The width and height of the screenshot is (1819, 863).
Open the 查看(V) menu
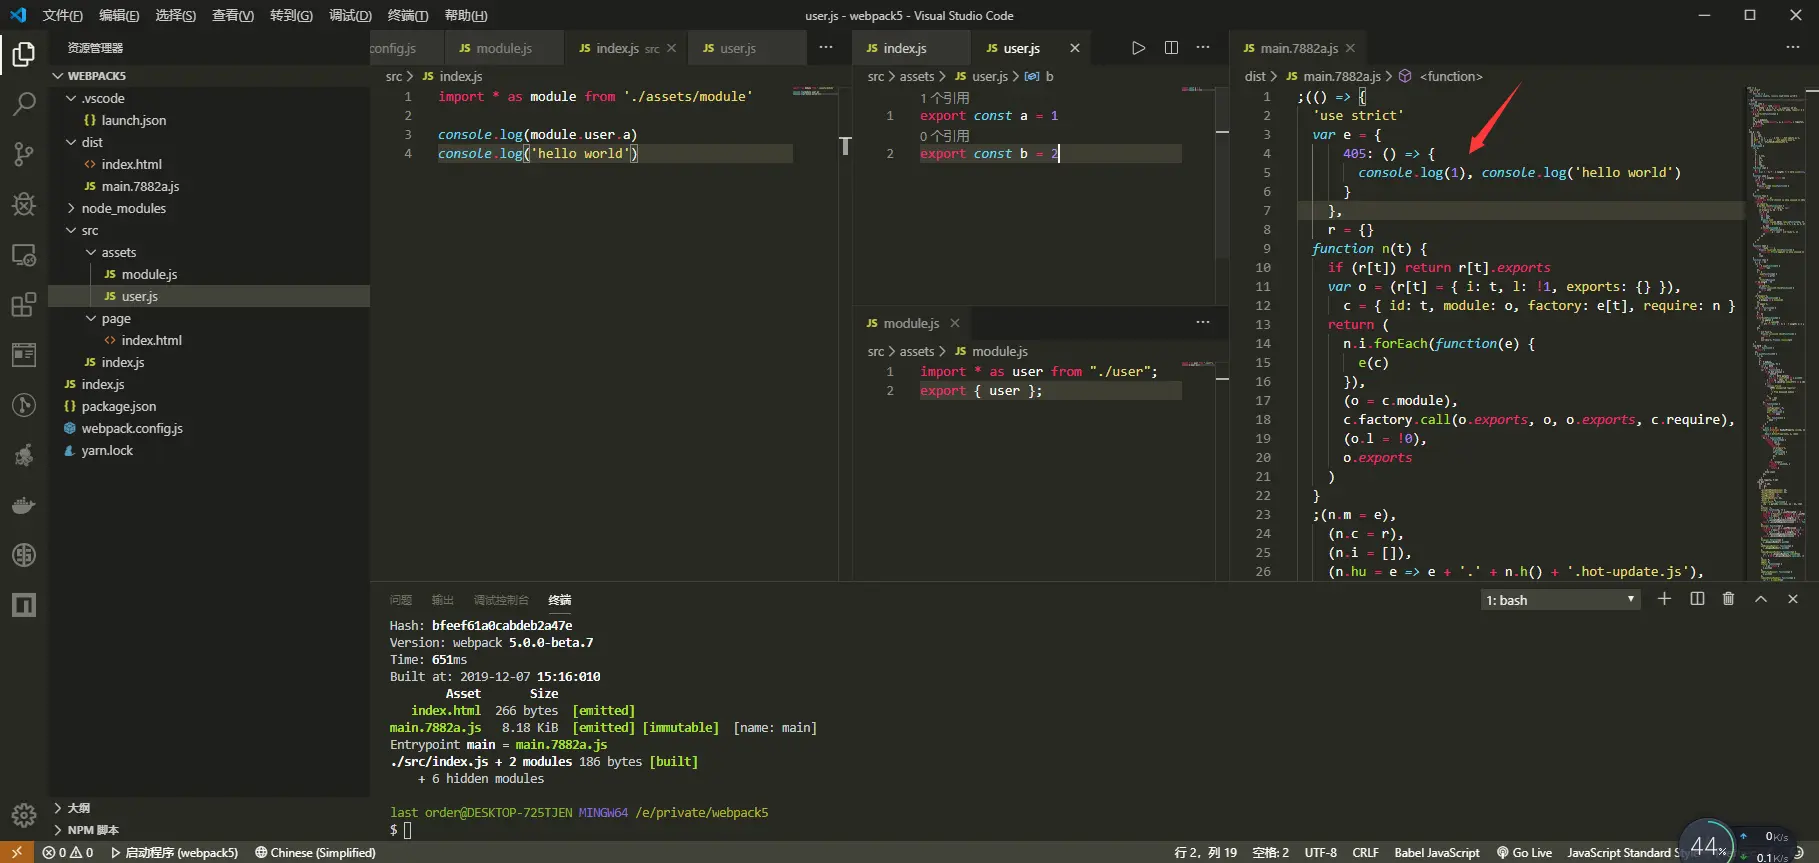click(x=233, y=15)
